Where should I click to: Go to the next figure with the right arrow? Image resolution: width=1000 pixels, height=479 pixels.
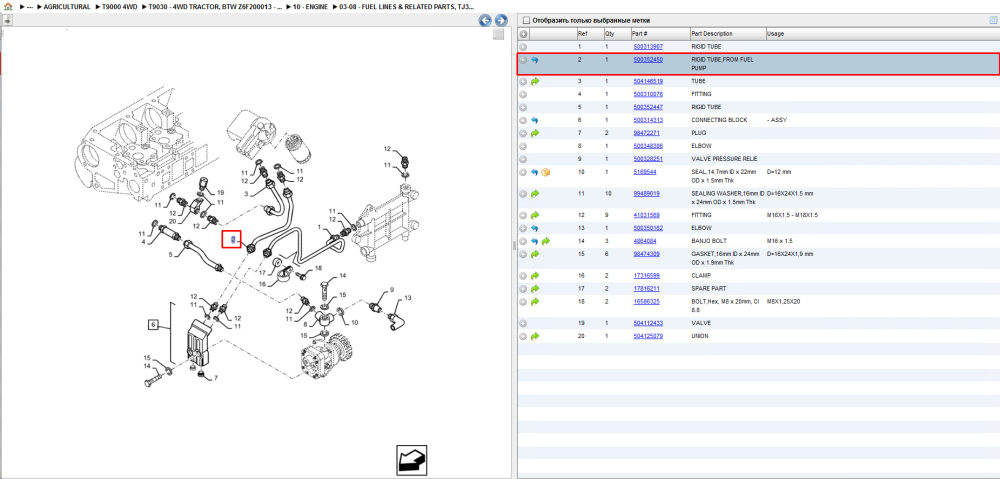501,20
